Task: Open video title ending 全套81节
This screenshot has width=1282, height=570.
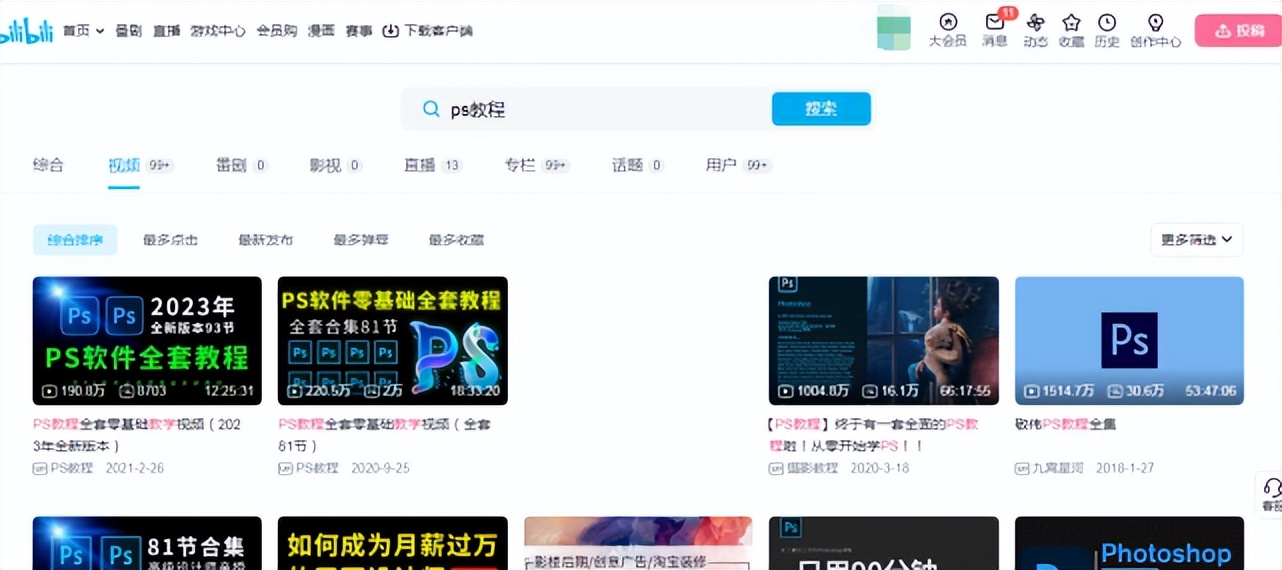Action: [x=385, y=435]
